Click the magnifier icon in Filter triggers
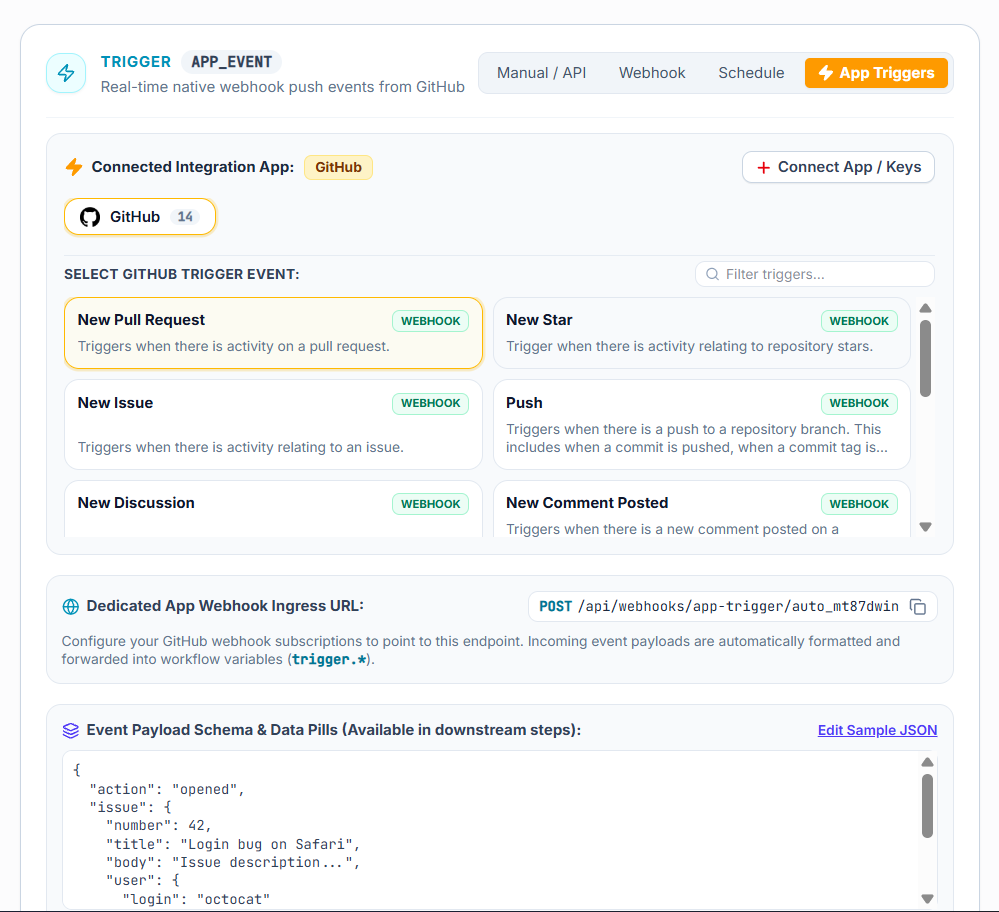The image size is (999, 912). (x=713, y=274)
